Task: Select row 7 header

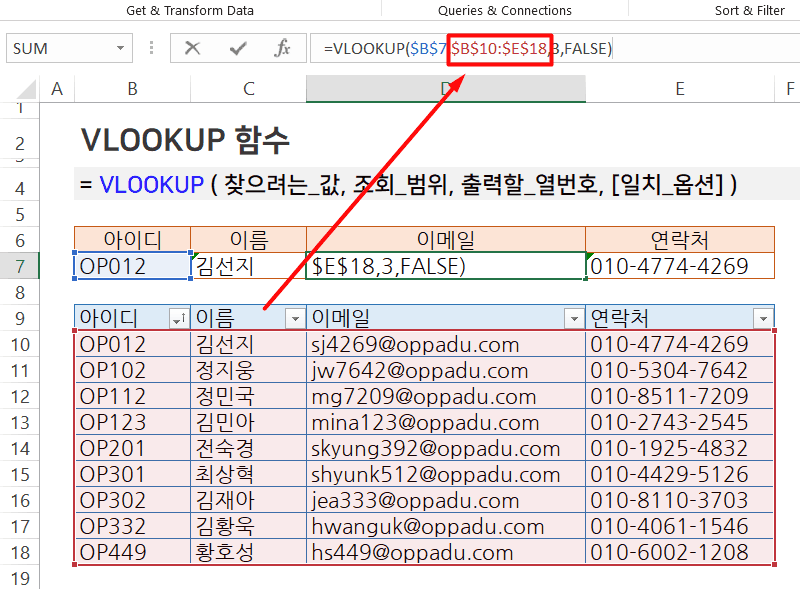Action: pyautogui.click(x=20, y=266)
